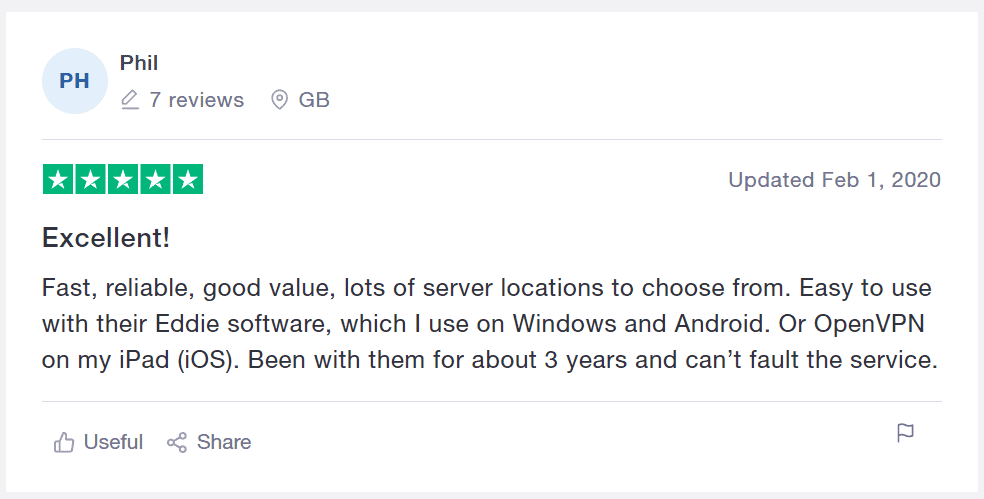The image size is (984, 499).
Task: Click the fourth green rating star
Action: click(x=155, y=180)
